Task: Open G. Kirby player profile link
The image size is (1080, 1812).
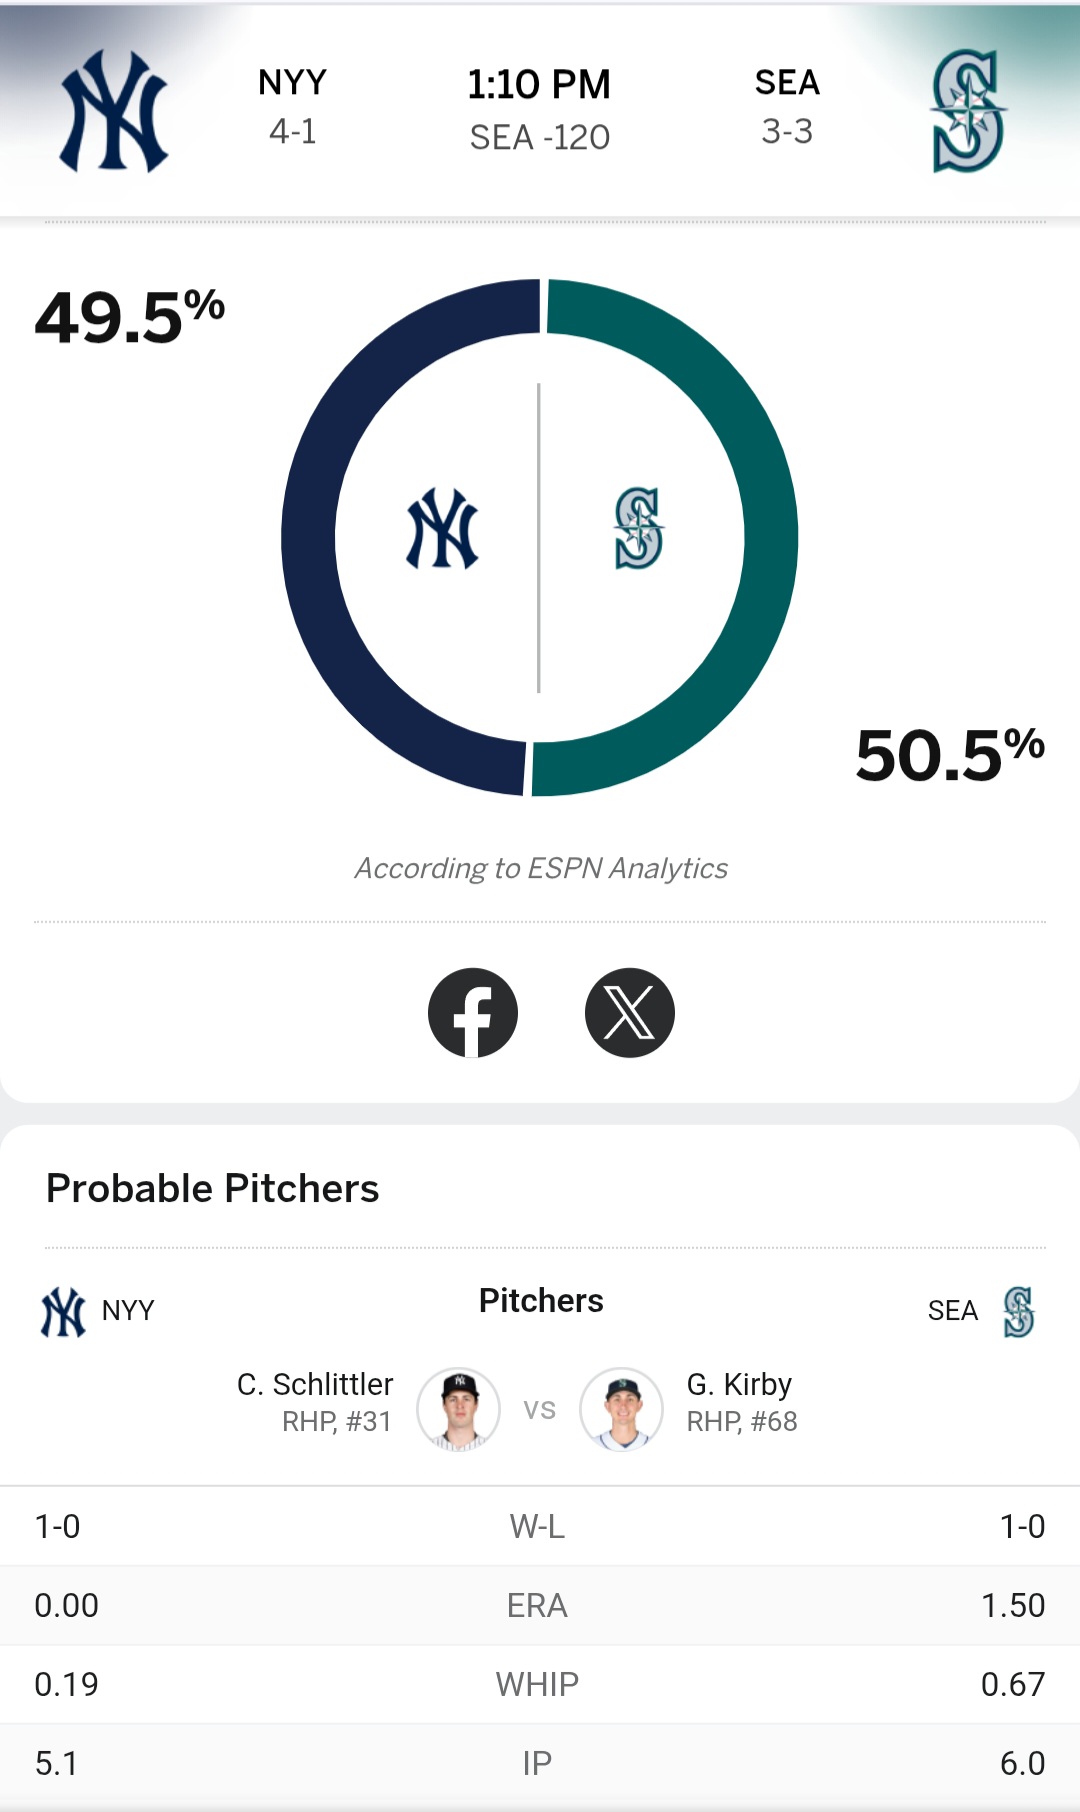Action: coord(739,1385)
